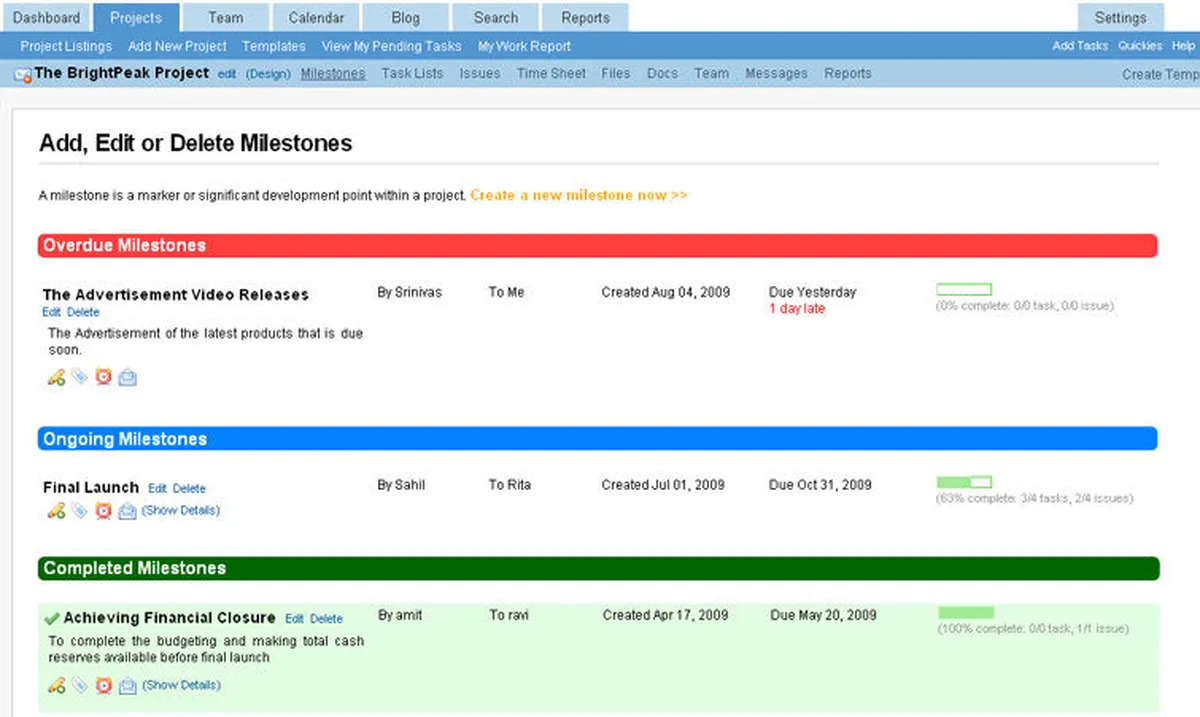The image size is (1200, 717).
Task: Delete the Advertisement Video Releases milestone
Action: click(83, 312)
